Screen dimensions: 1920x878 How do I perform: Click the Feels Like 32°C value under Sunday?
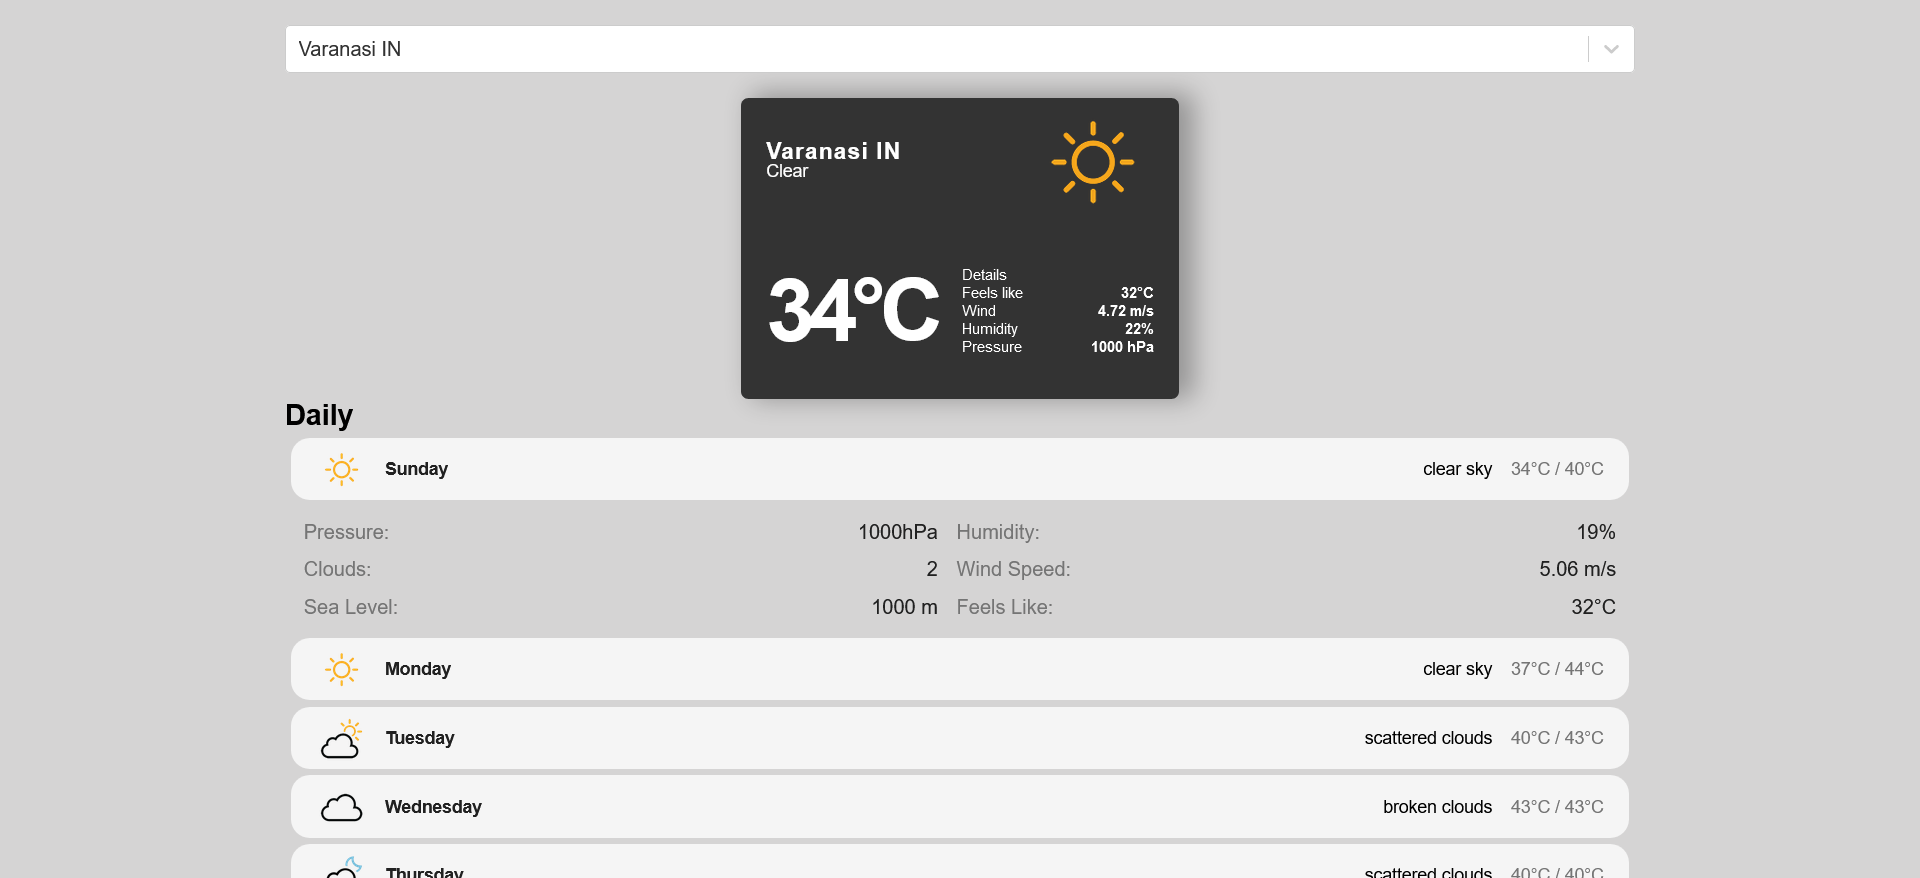point(1593,607)
